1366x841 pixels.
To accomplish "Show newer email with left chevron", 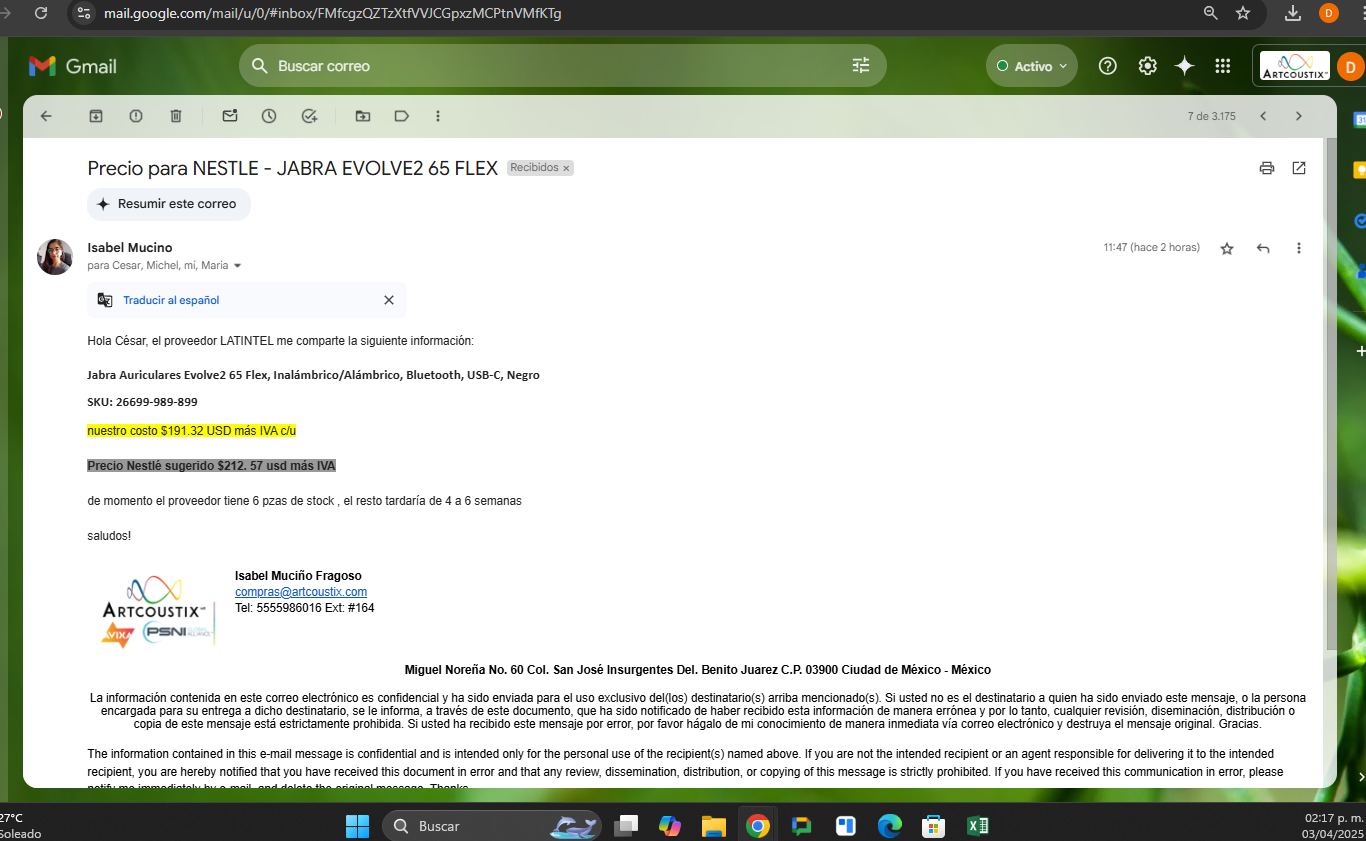I will [x=1263, y=116].
